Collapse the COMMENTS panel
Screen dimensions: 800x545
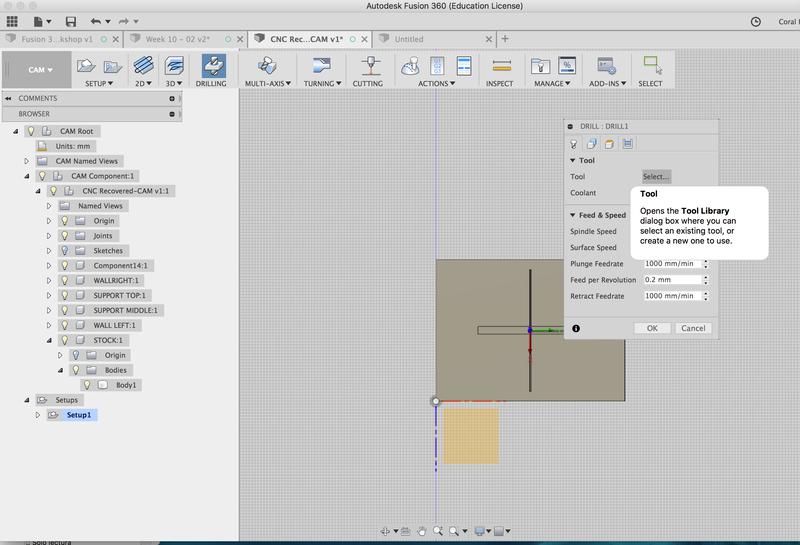(x=8, y=98)
